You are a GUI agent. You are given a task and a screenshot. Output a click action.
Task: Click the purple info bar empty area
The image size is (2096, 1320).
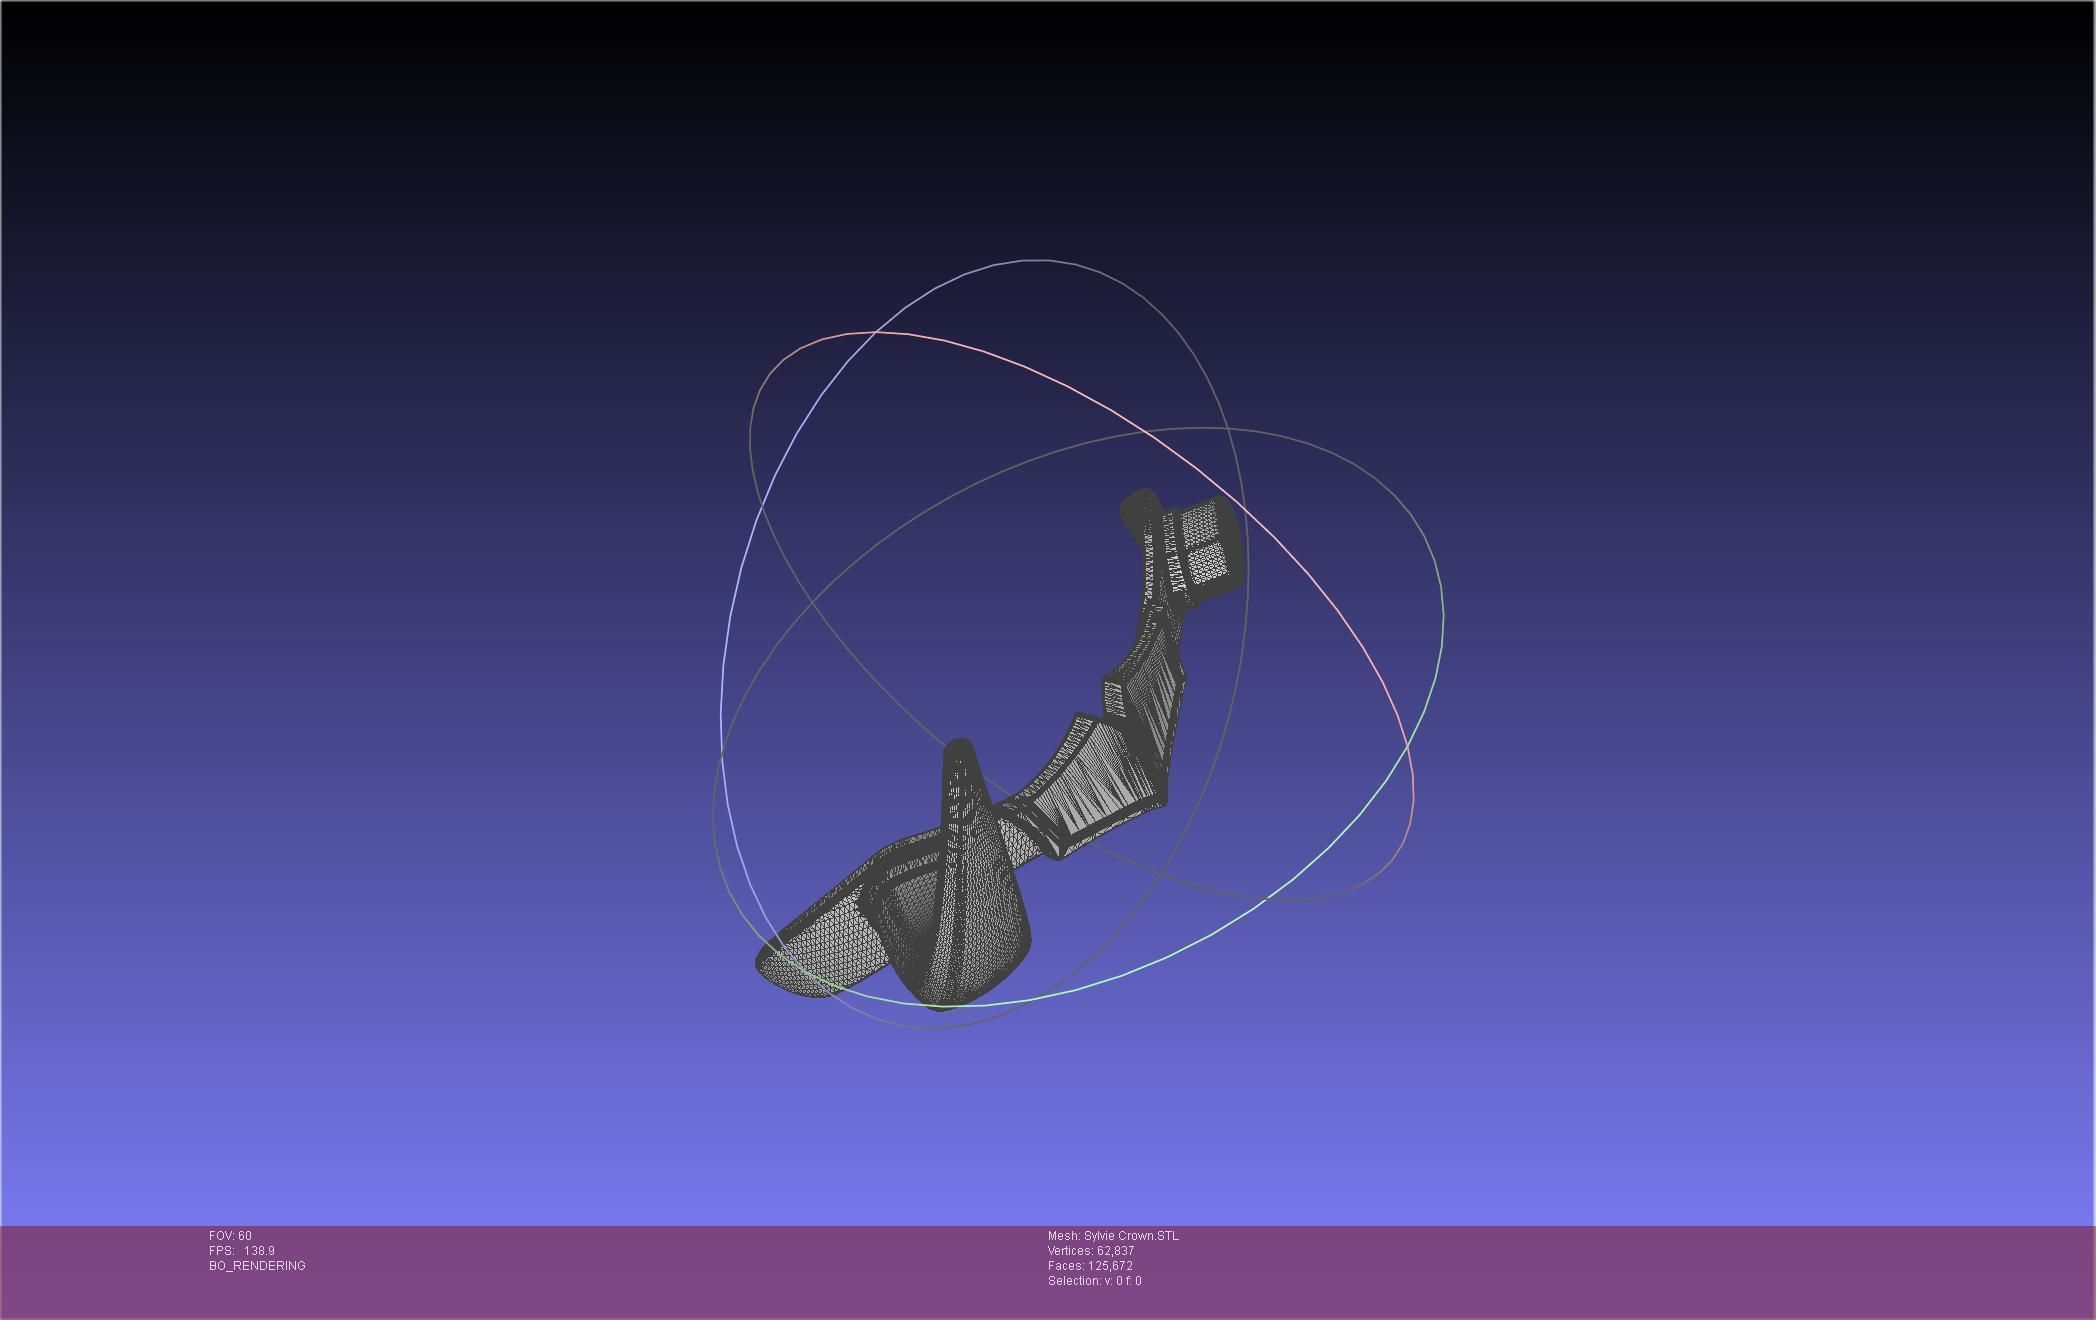tap(1600, 1270)
